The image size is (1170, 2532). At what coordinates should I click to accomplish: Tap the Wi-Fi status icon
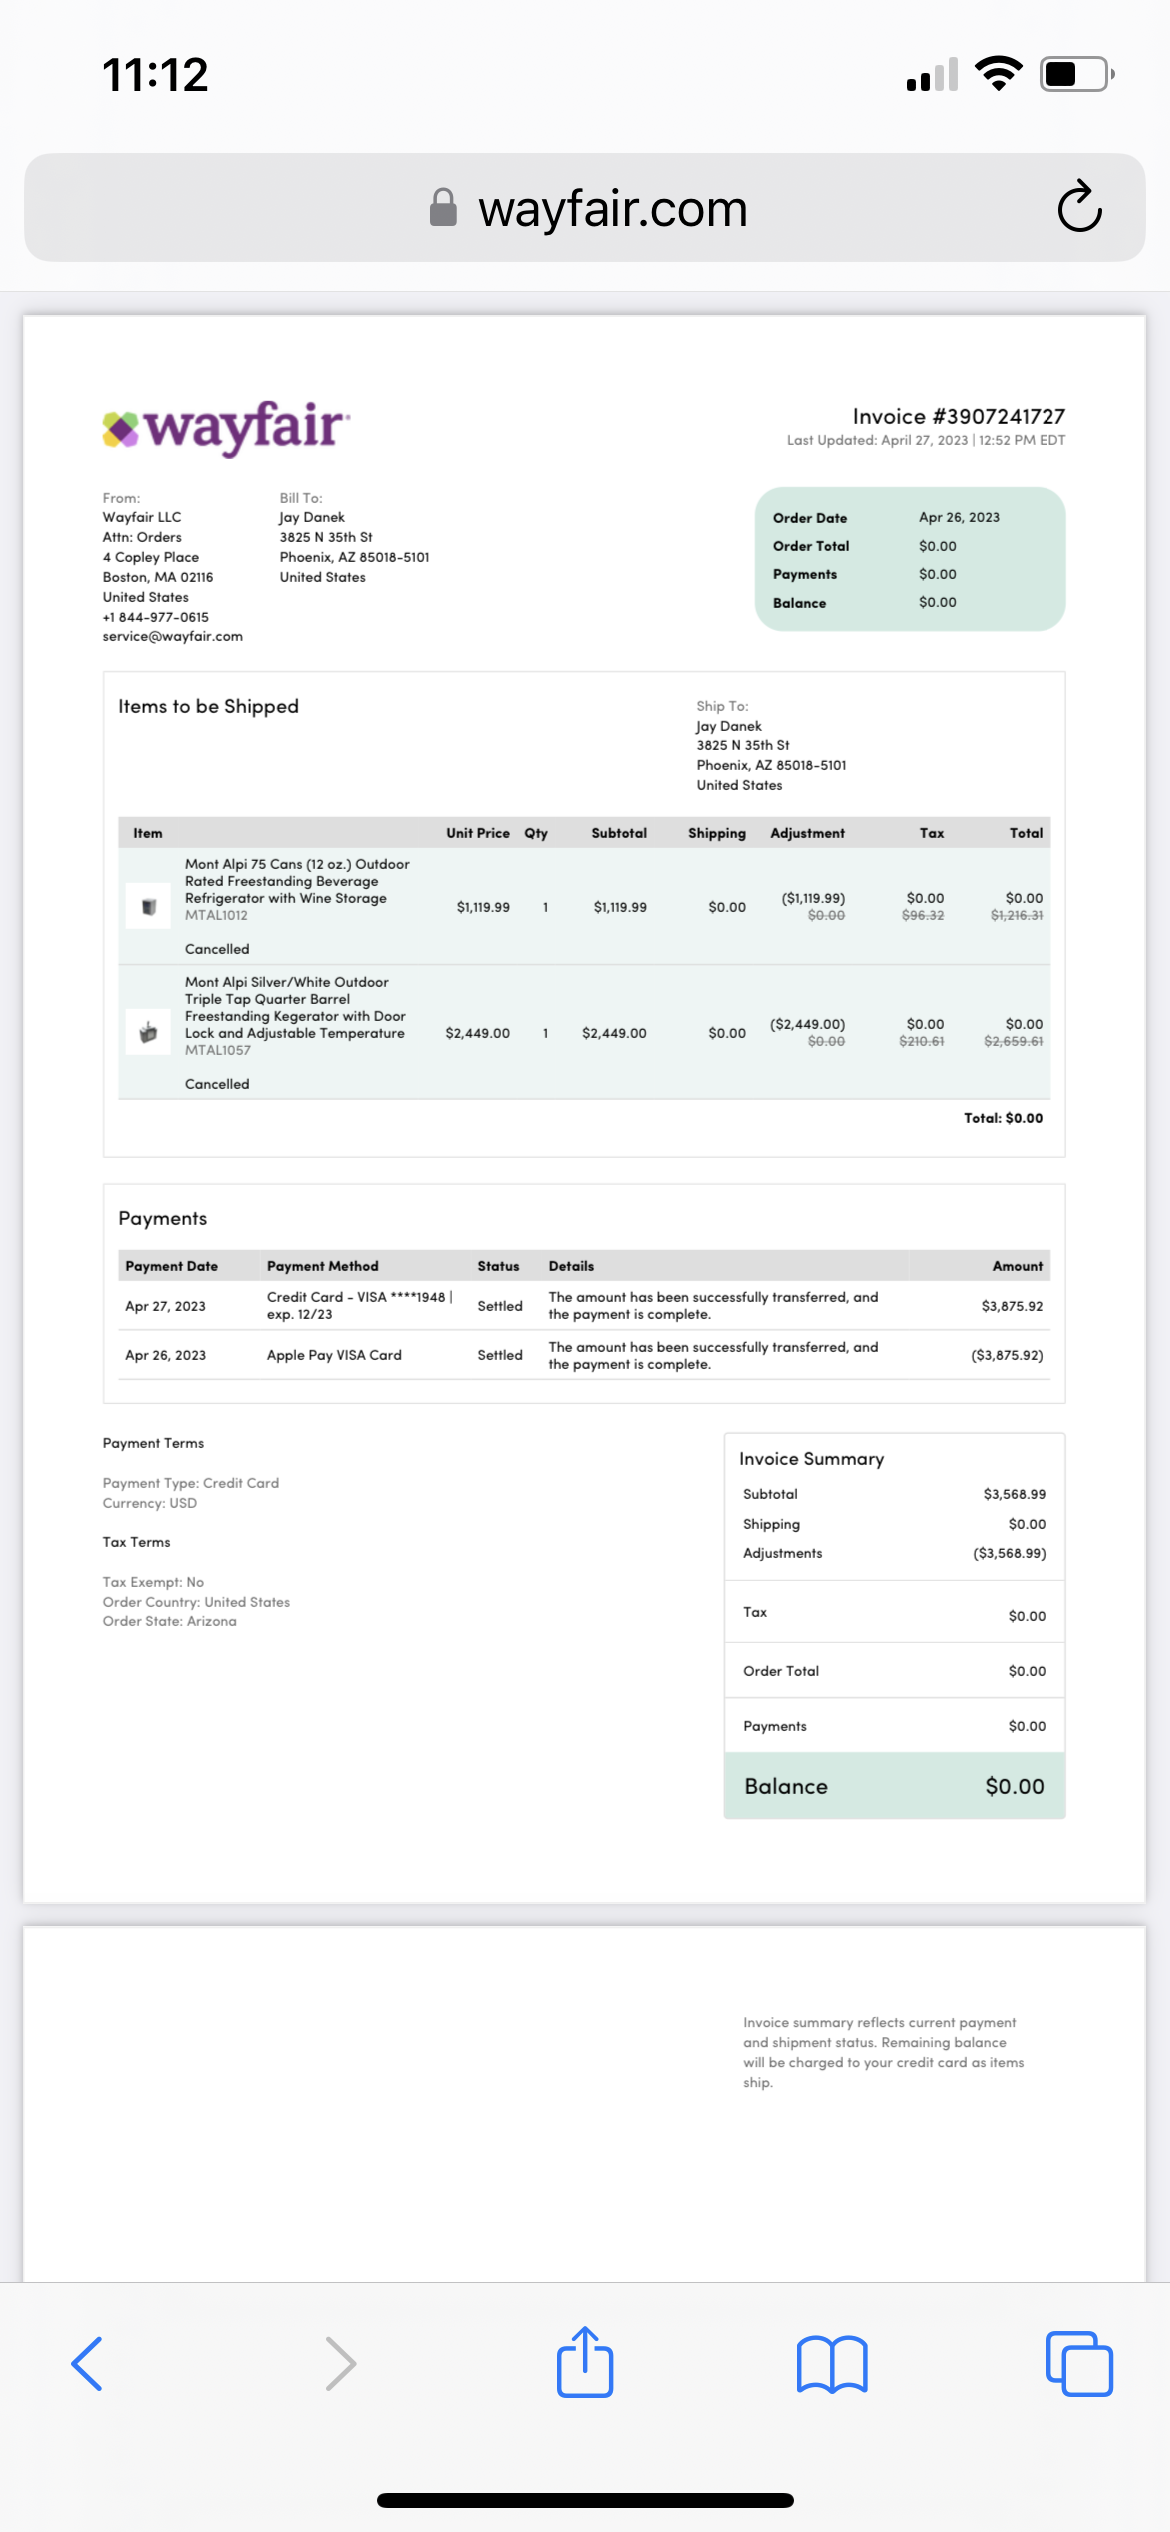(998, 74)
